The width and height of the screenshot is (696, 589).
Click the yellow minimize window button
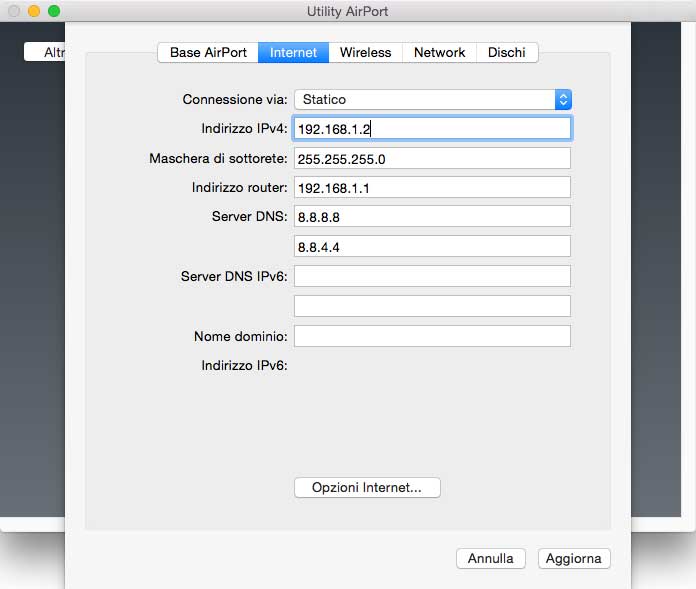(34, 11)
